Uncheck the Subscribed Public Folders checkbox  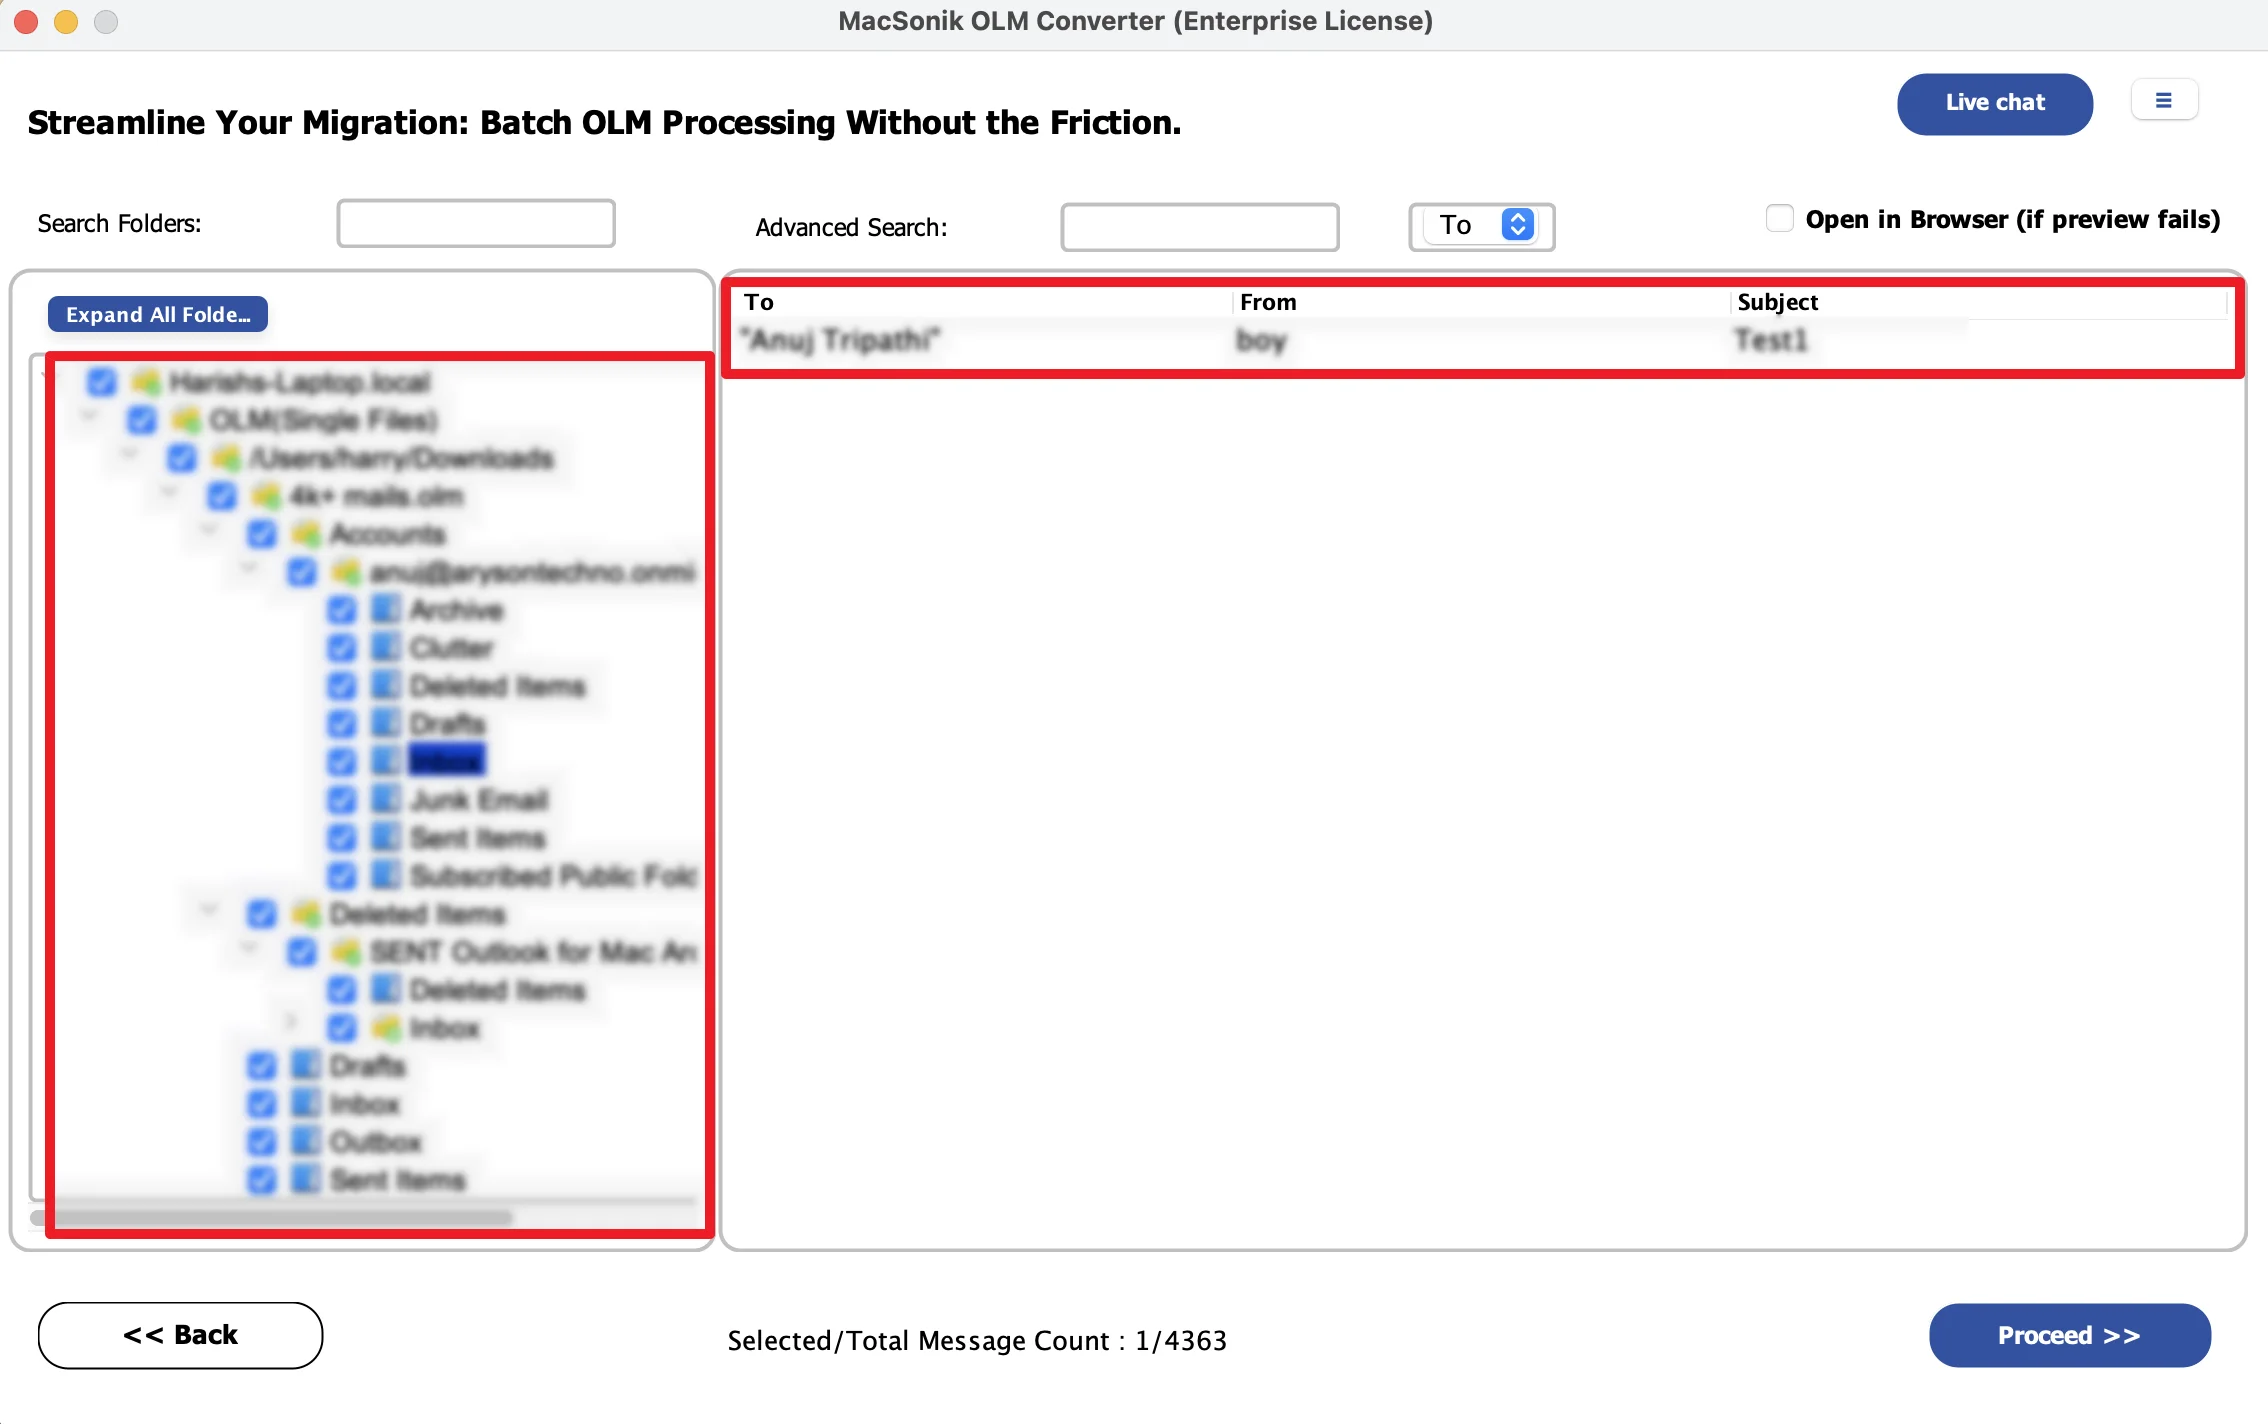[342, 876]
